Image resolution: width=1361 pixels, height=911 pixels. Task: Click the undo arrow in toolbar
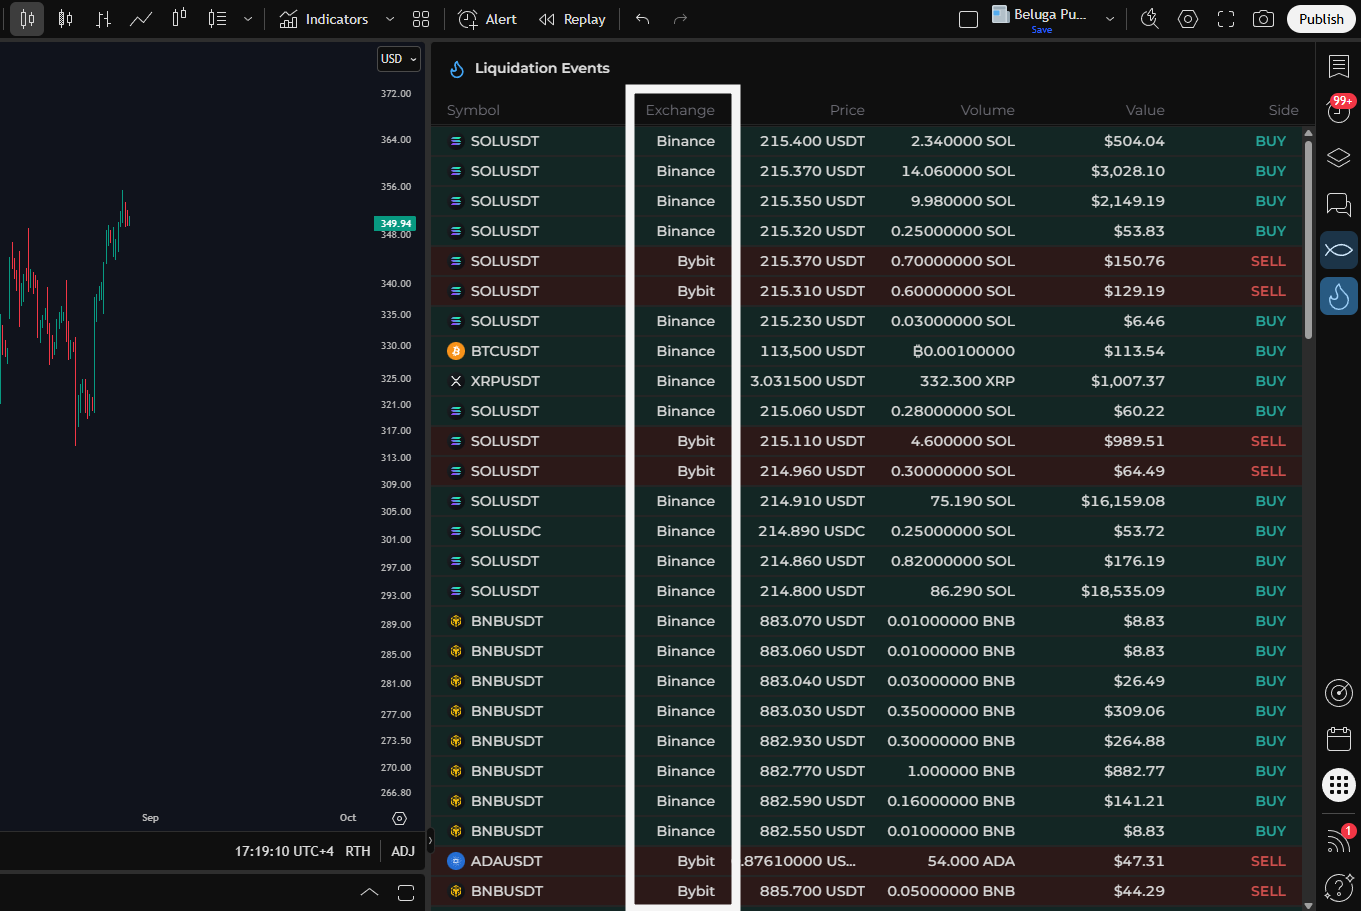(642, 19)
